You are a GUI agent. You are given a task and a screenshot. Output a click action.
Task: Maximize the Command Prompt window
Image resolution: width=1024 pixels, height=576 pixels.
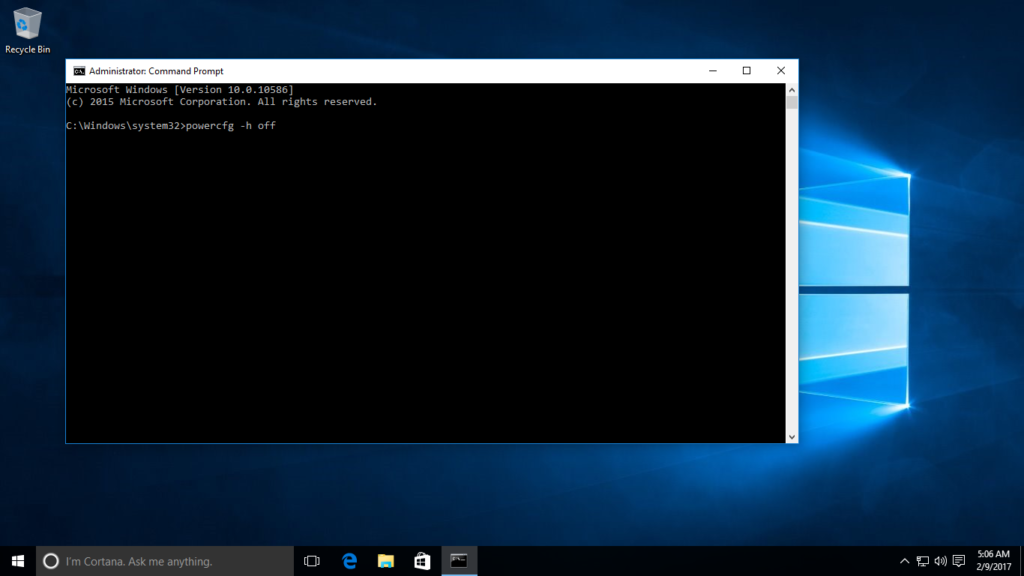coord(746,71)
